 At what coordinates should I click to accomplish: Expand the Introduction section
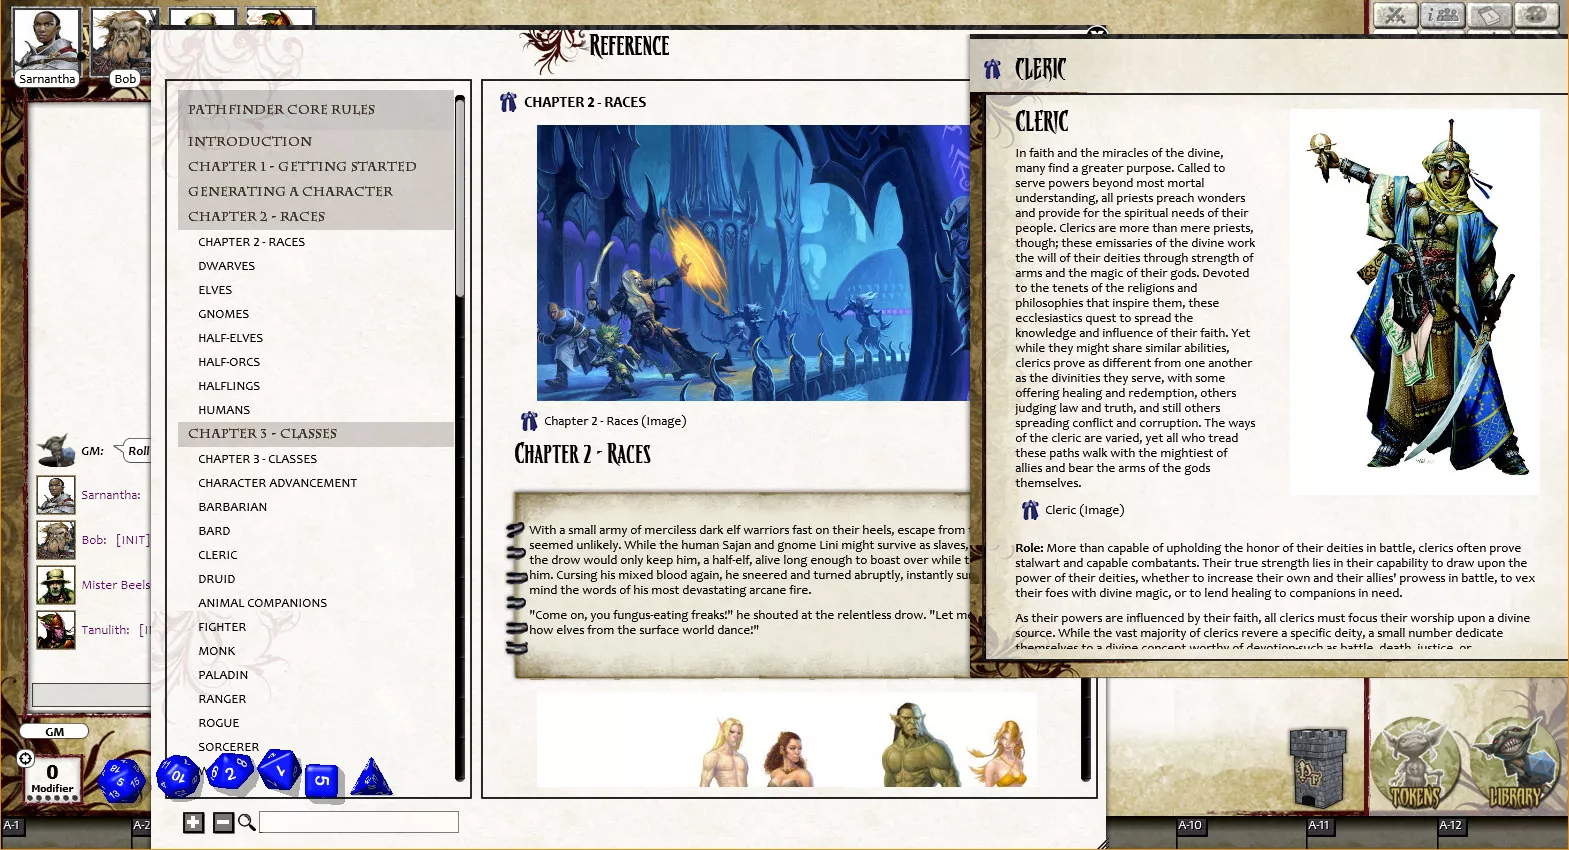(x=315, y=141)
